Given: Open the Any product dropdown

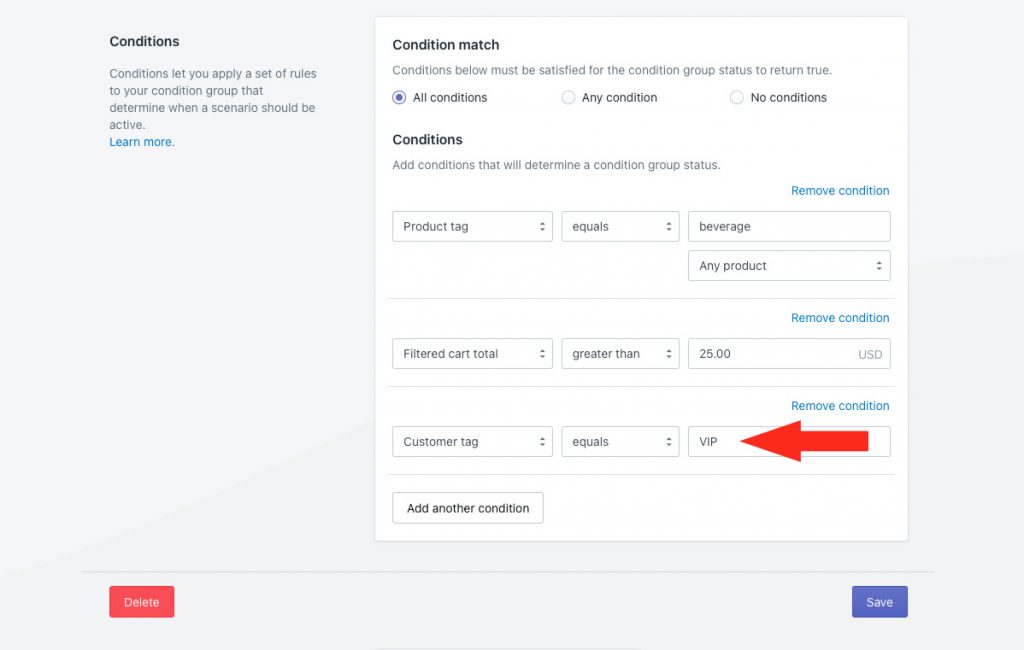Looking at the screenshot, I should click(x=789, y=266).
